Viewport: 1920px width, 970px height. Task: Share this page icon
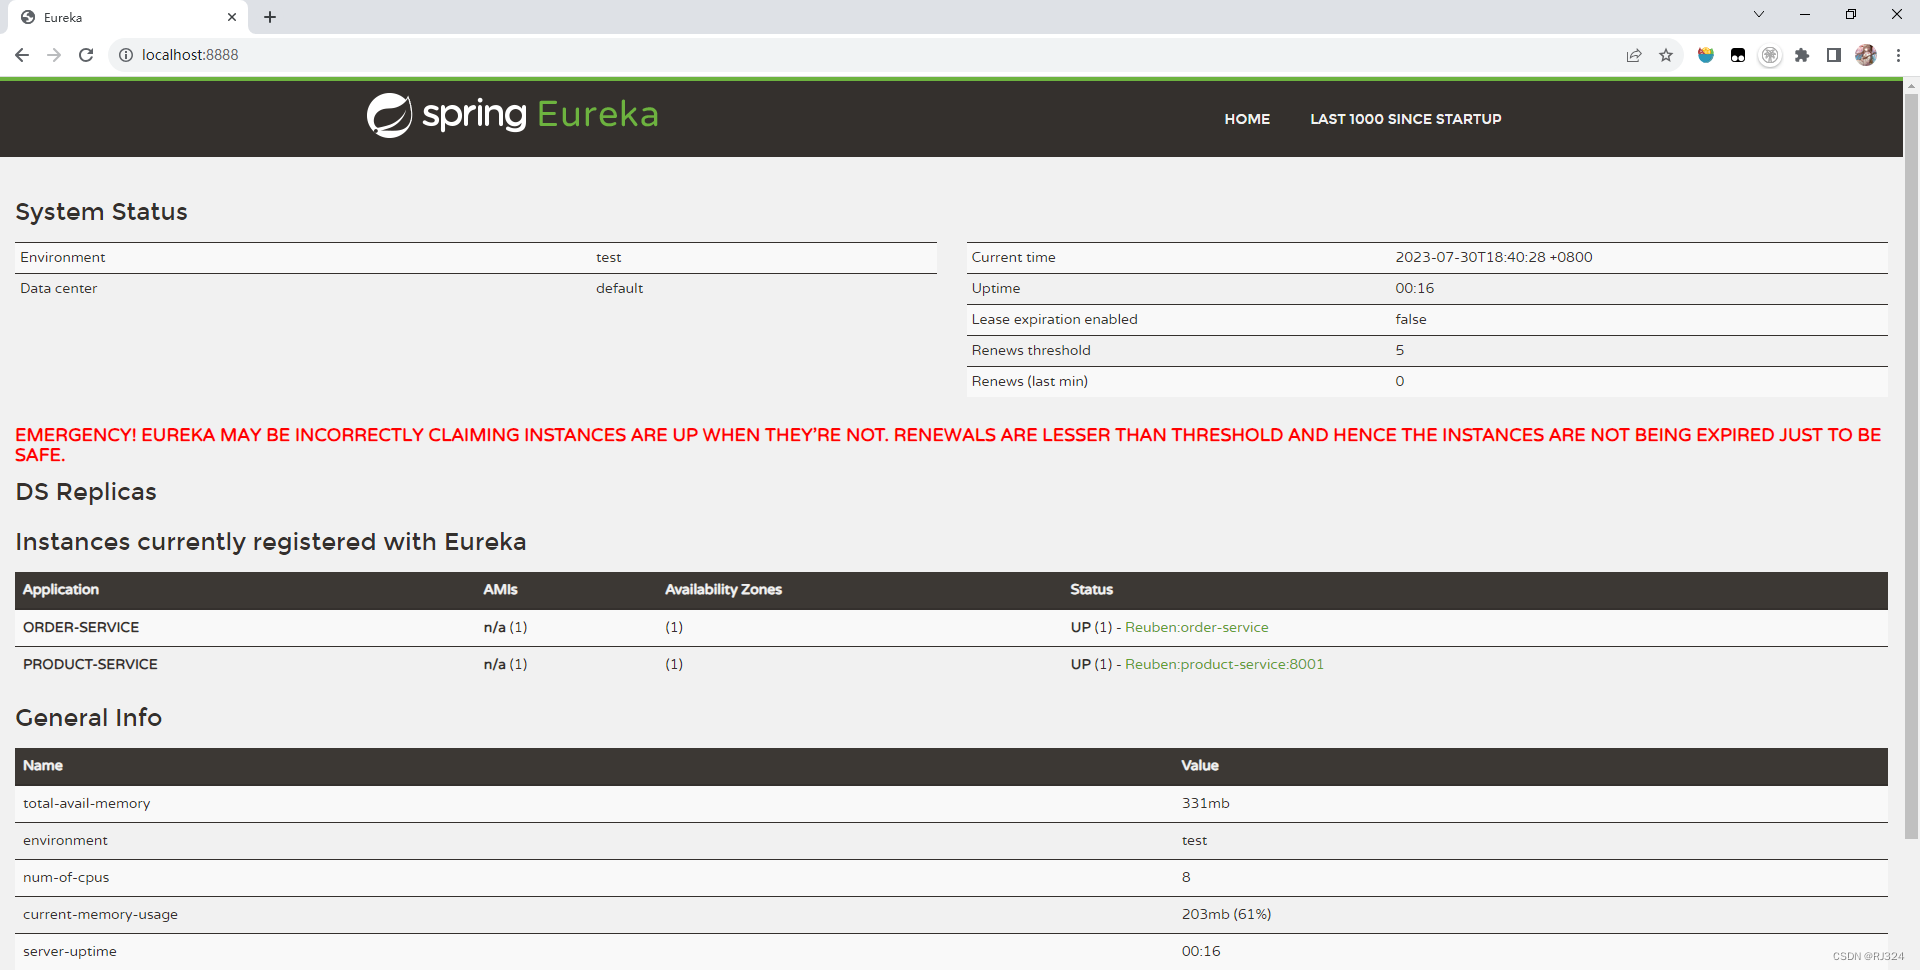point(1634,55)
